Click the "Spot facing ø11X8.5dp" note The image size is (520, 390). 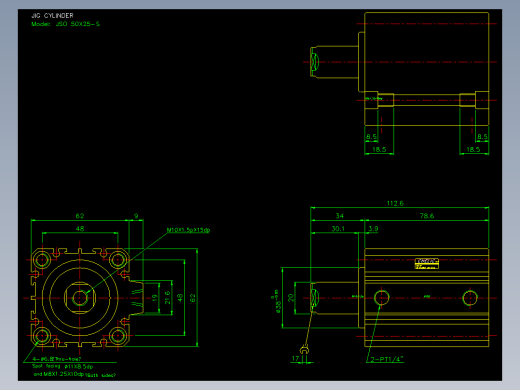click(63, 366)
